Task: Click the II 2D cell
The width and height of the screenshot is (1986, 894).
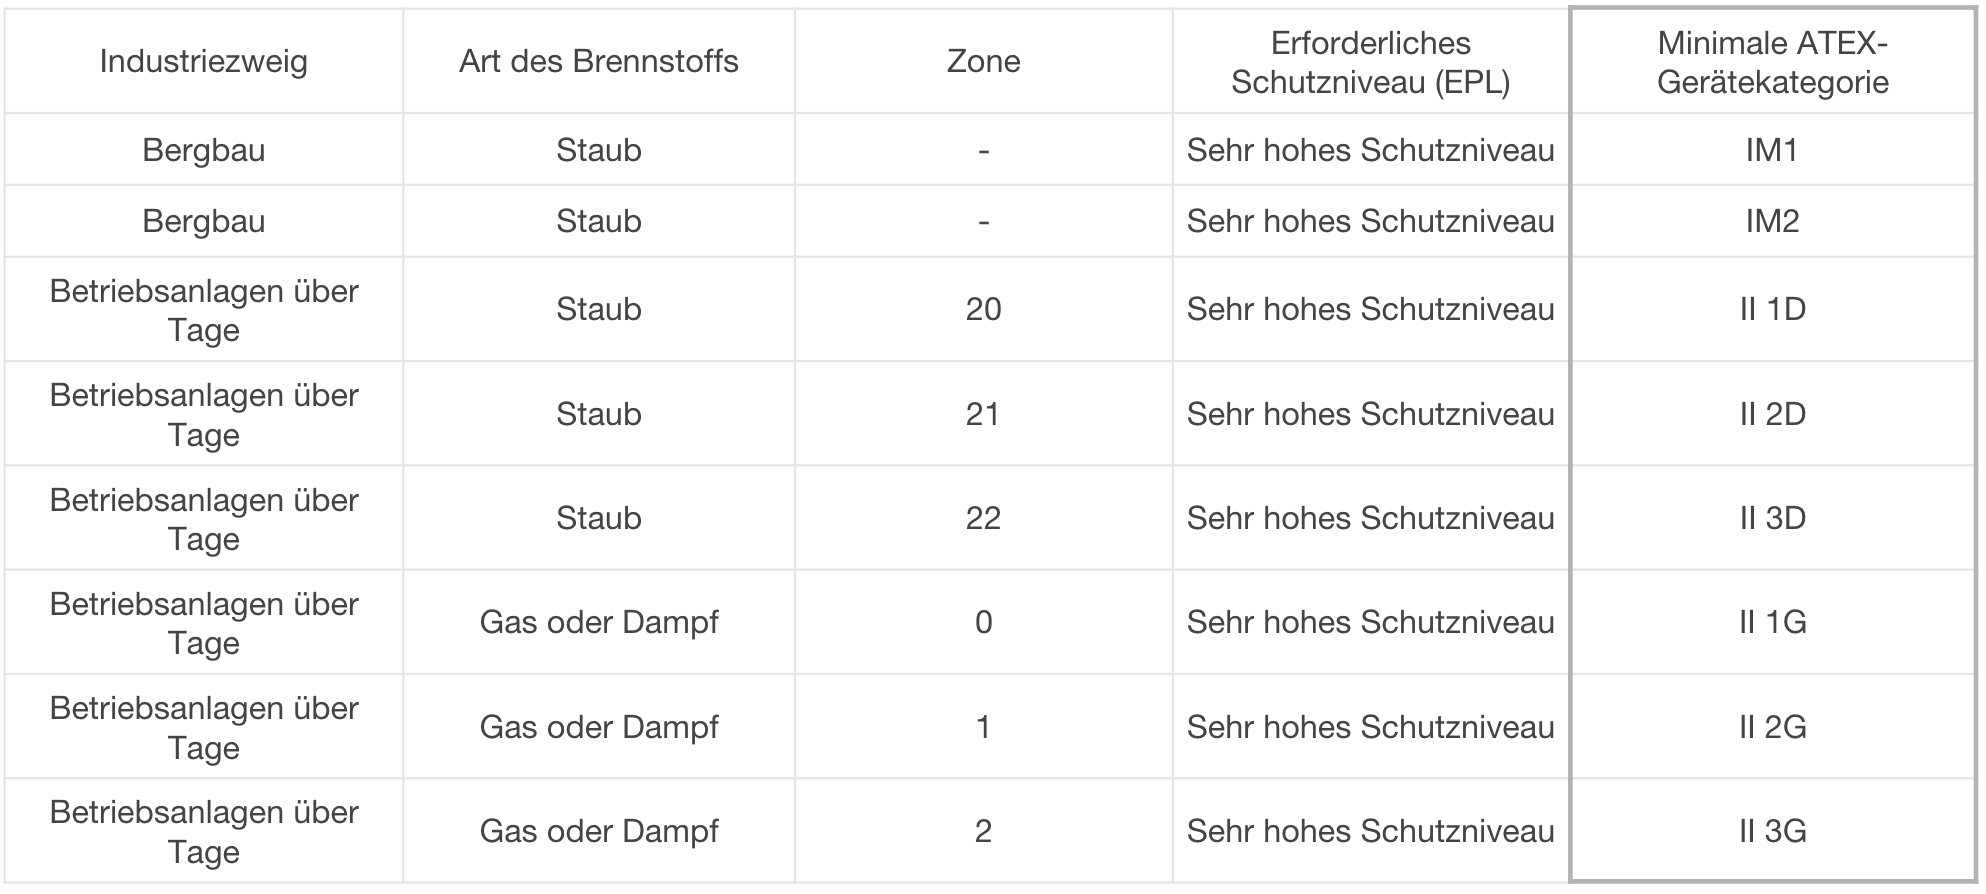Action: pos(1772,414)
